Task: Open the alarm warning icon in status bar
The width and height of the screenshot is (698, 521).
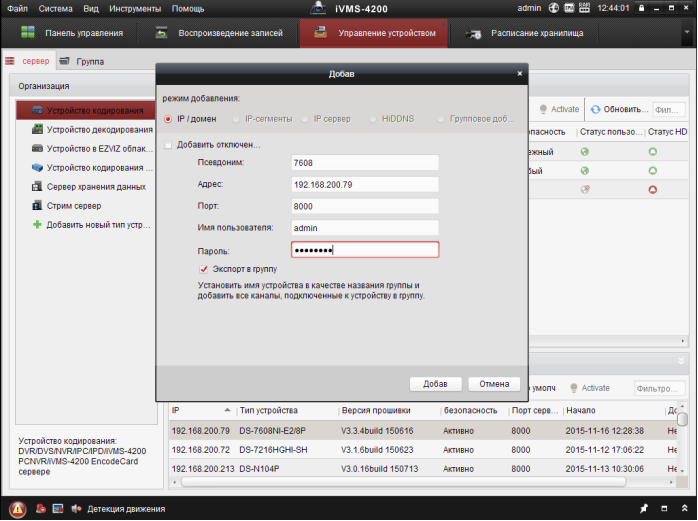Action: coord(17,509)
